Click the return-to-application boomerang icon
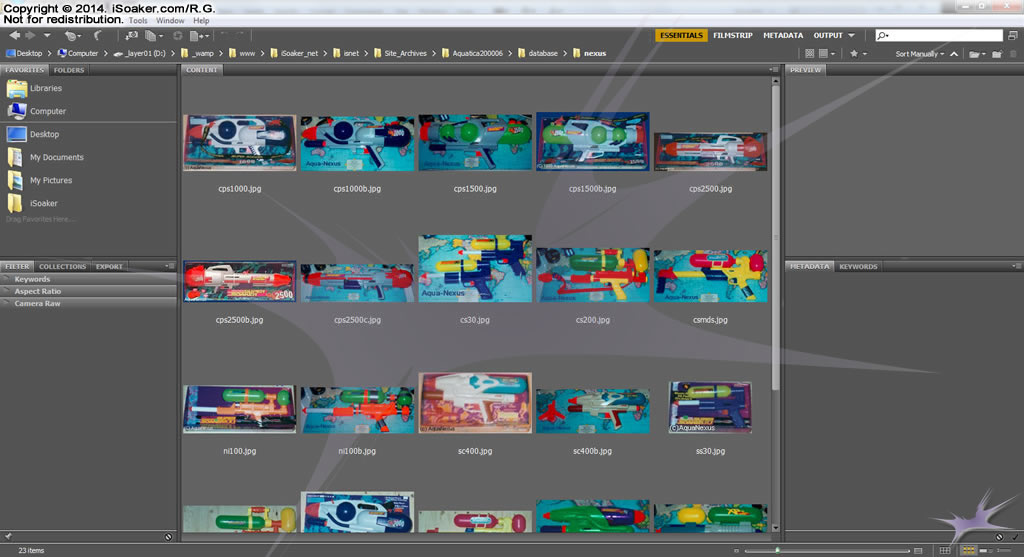This screenshot has width=1024, height=557. [97, 35]
